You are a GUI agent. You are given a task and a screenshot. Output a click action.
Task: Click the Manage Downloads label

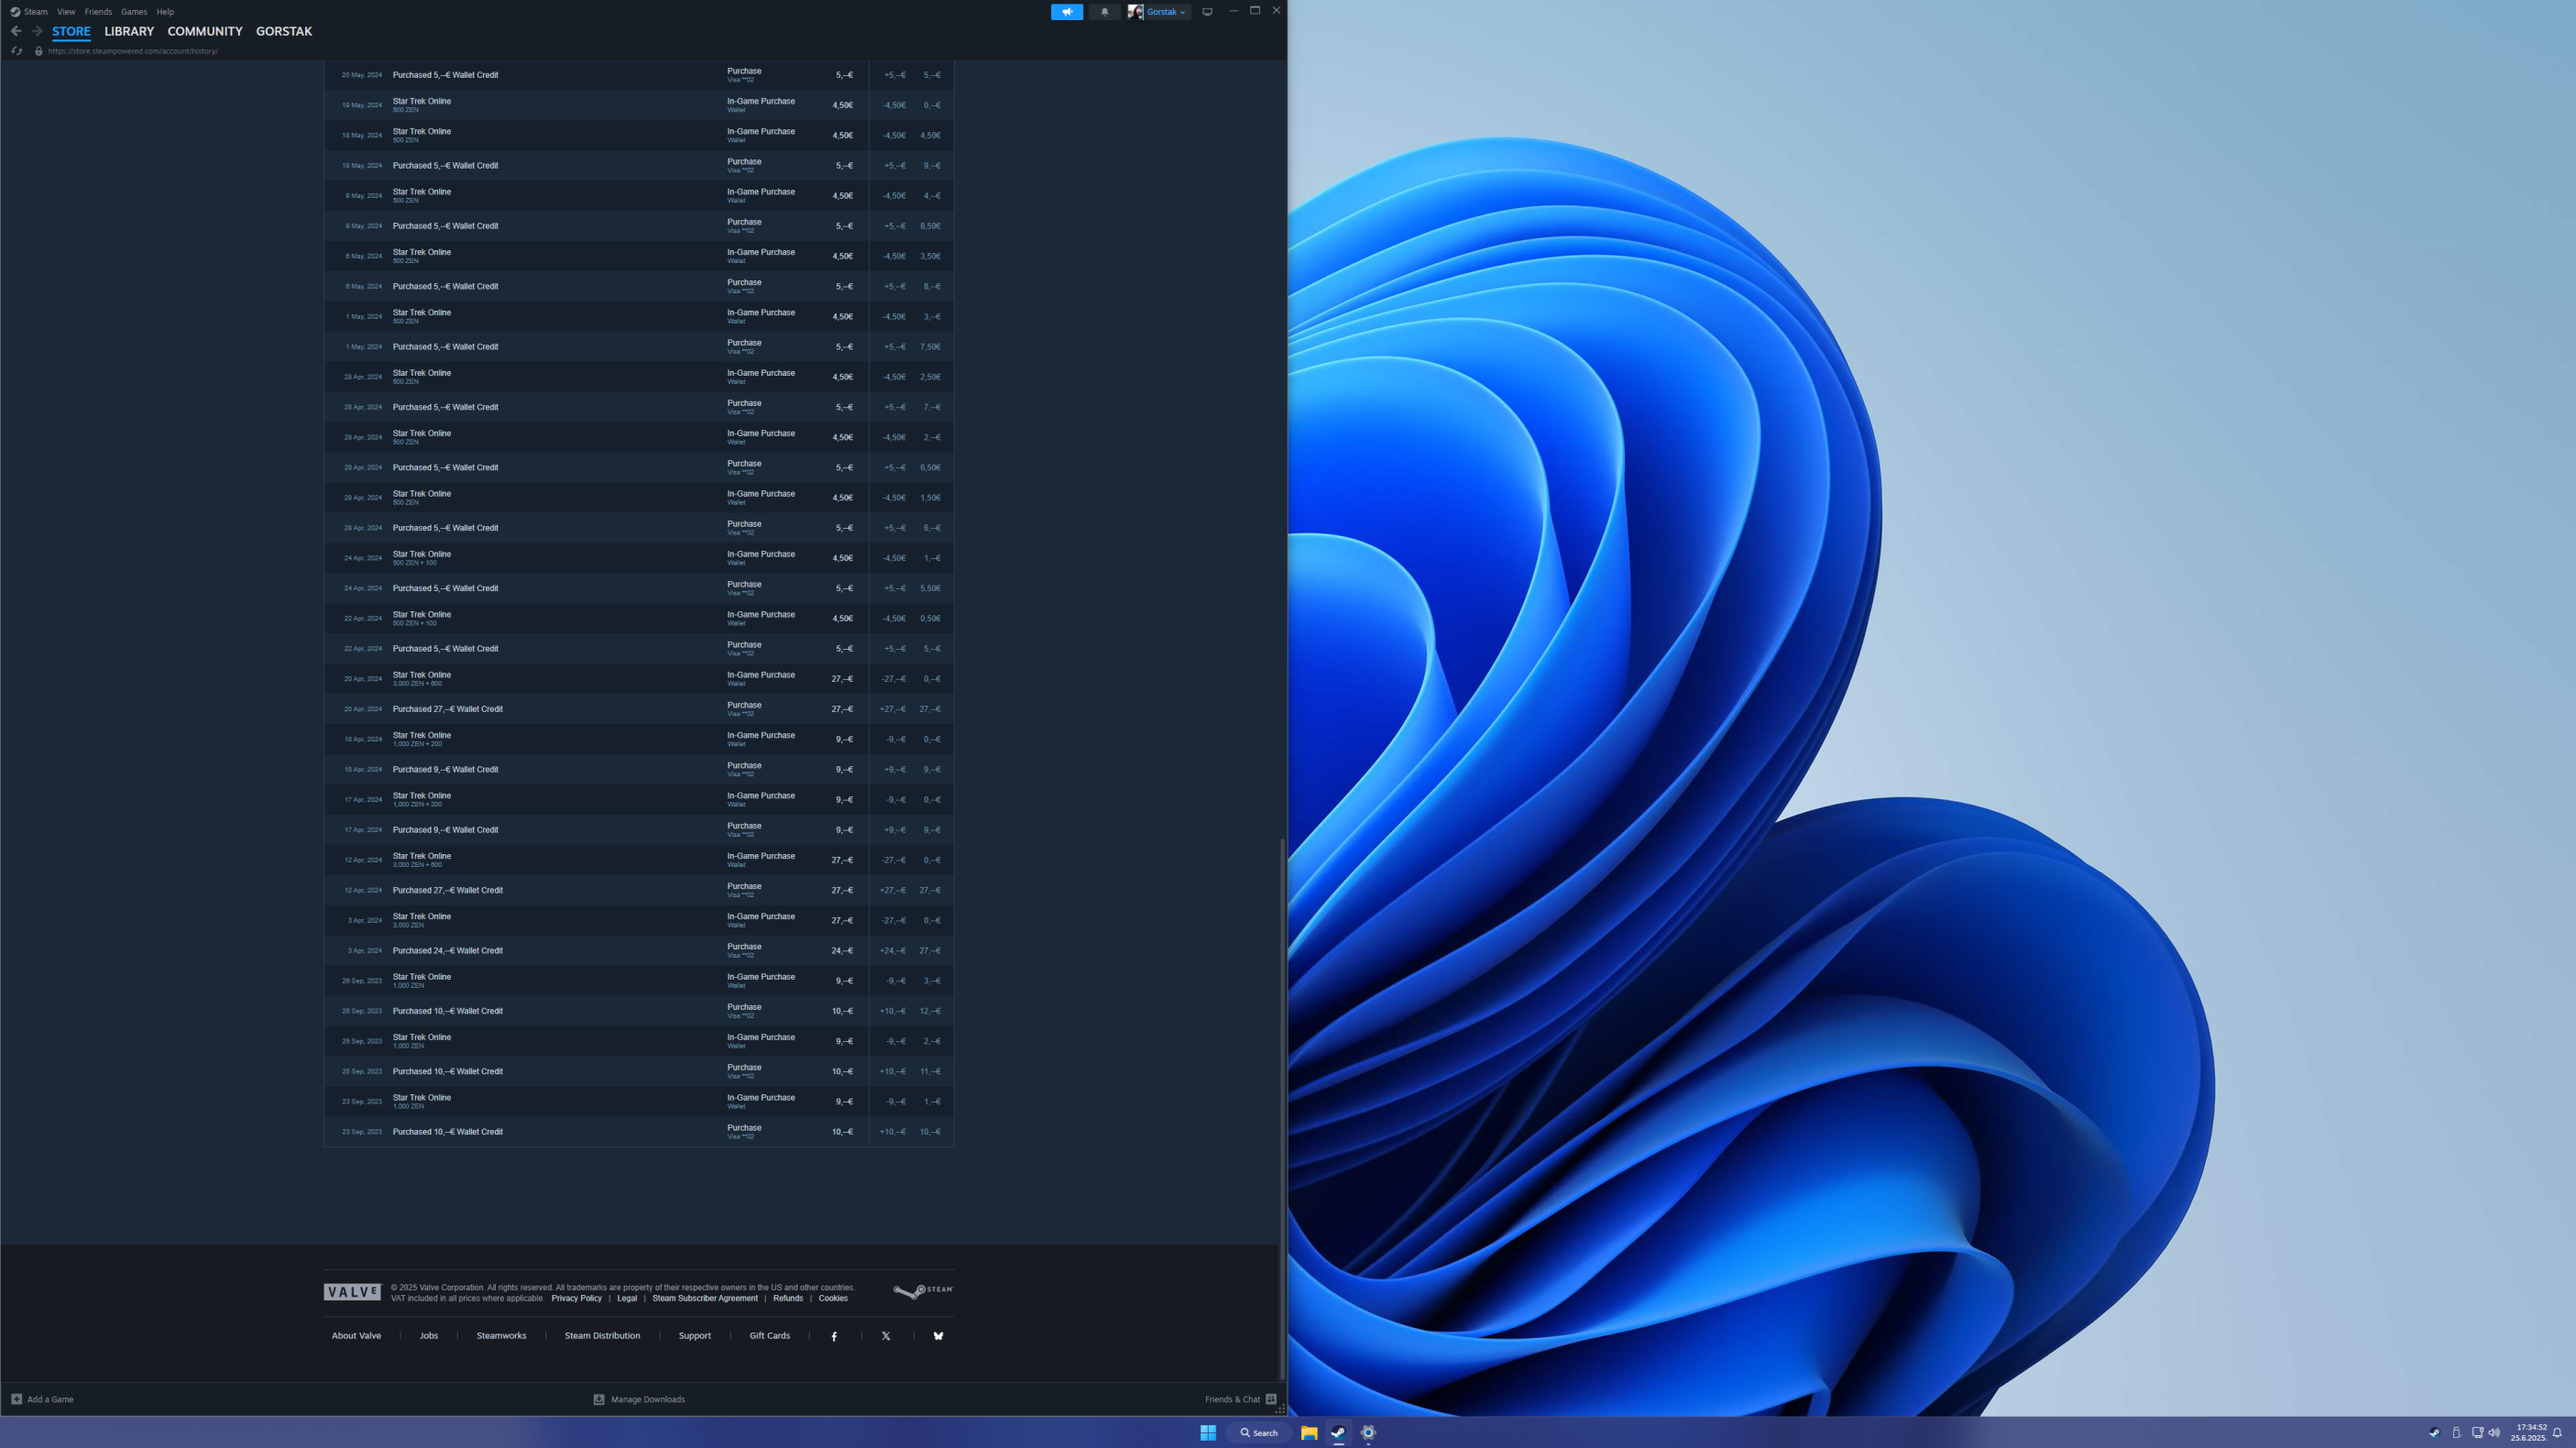tap(648, 1399)
